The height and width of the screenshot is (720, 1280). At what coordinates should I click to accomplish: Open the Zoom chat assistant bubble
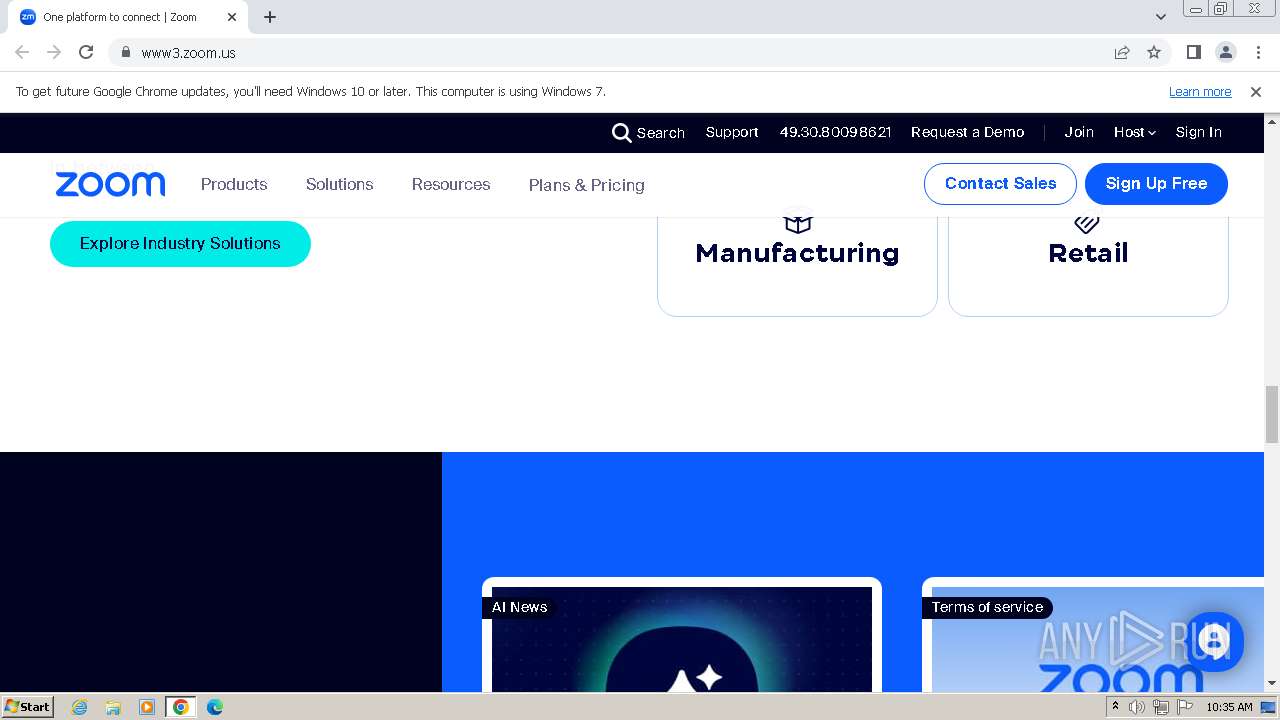tap(1214, 641)
